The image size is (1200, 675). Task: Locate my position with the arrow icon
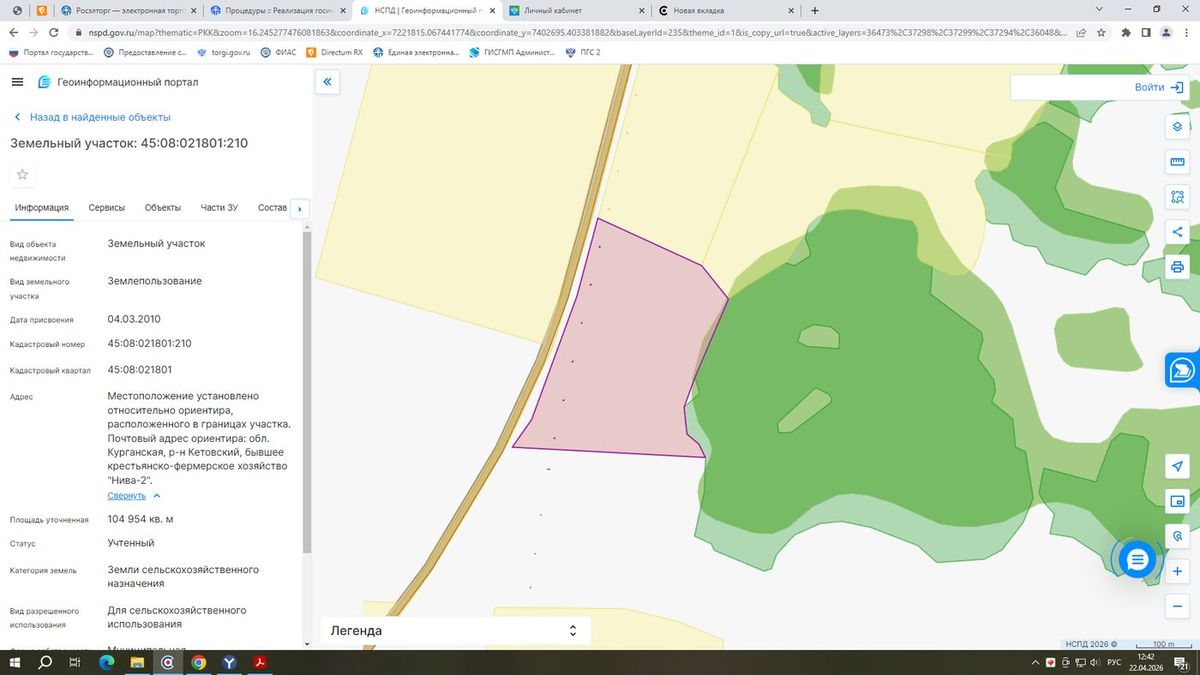1177,467
